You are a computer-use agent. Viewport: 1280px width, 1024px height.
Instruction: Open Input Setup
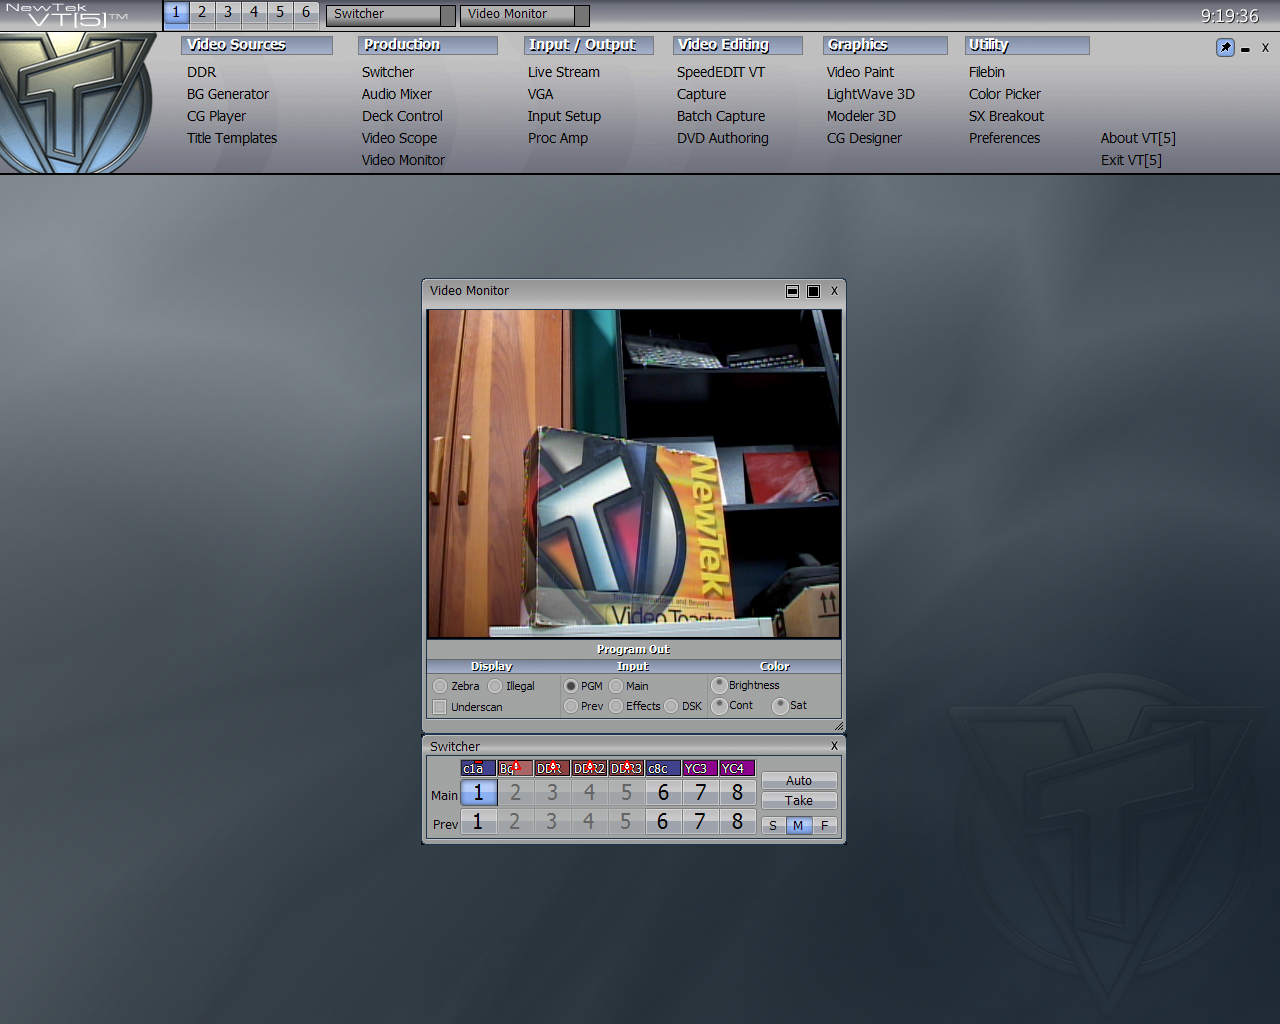(x=564, y=116)
